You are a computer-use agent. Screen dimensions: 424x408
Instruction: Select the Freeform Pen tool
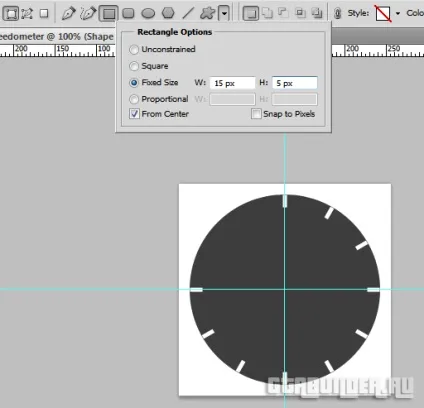(88, 14)
